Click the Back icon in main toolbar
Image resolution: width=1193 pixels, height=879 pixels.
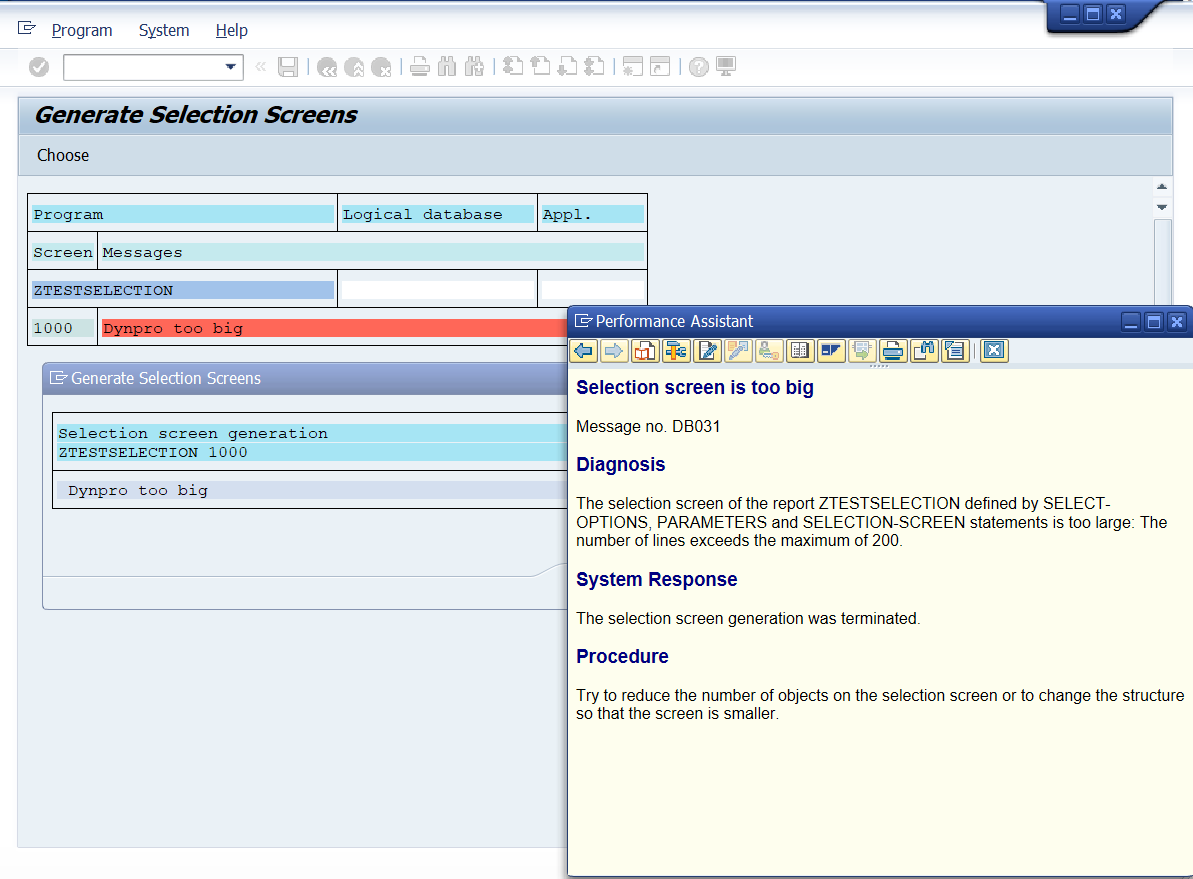327,67
